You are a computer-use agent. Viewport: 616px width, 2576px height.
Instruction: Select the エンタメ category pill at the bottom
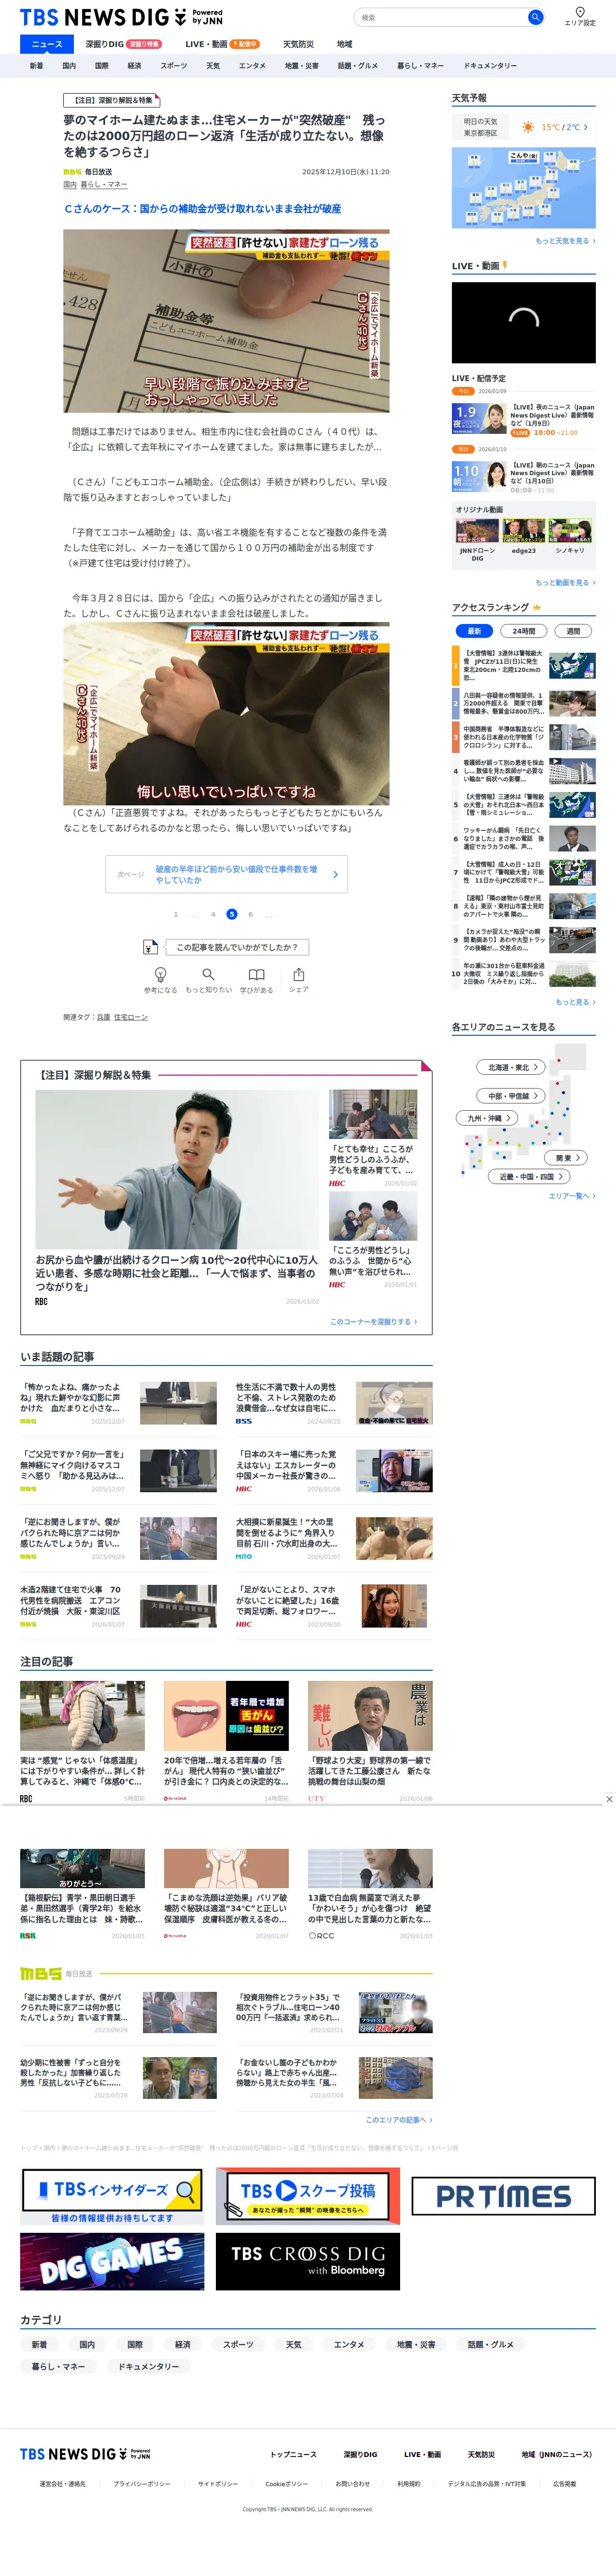pos(349,2345)
